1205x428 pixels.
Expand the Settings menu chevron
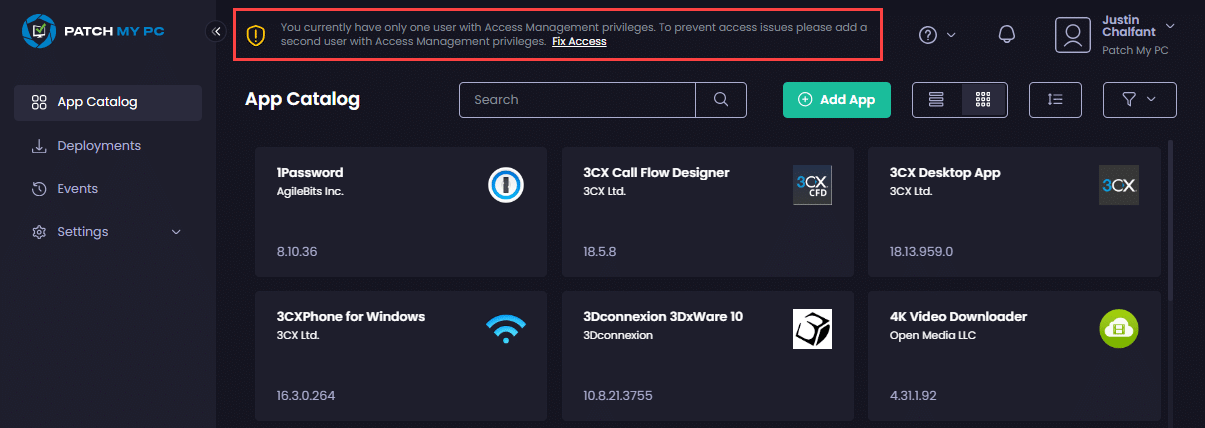(x=177, y=232)
